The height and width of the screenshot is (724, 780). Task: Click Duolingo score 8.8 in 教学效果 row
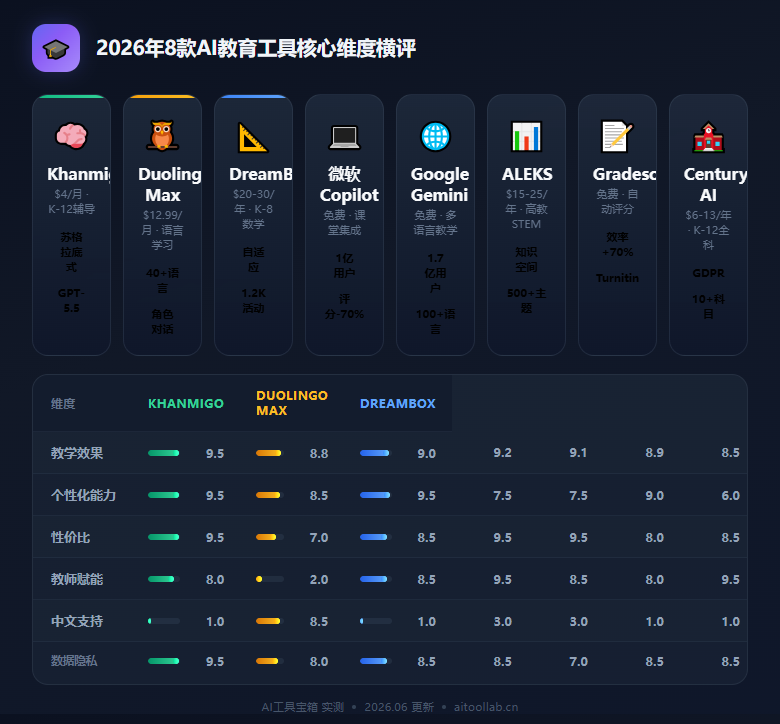click(x=319, y=454)
